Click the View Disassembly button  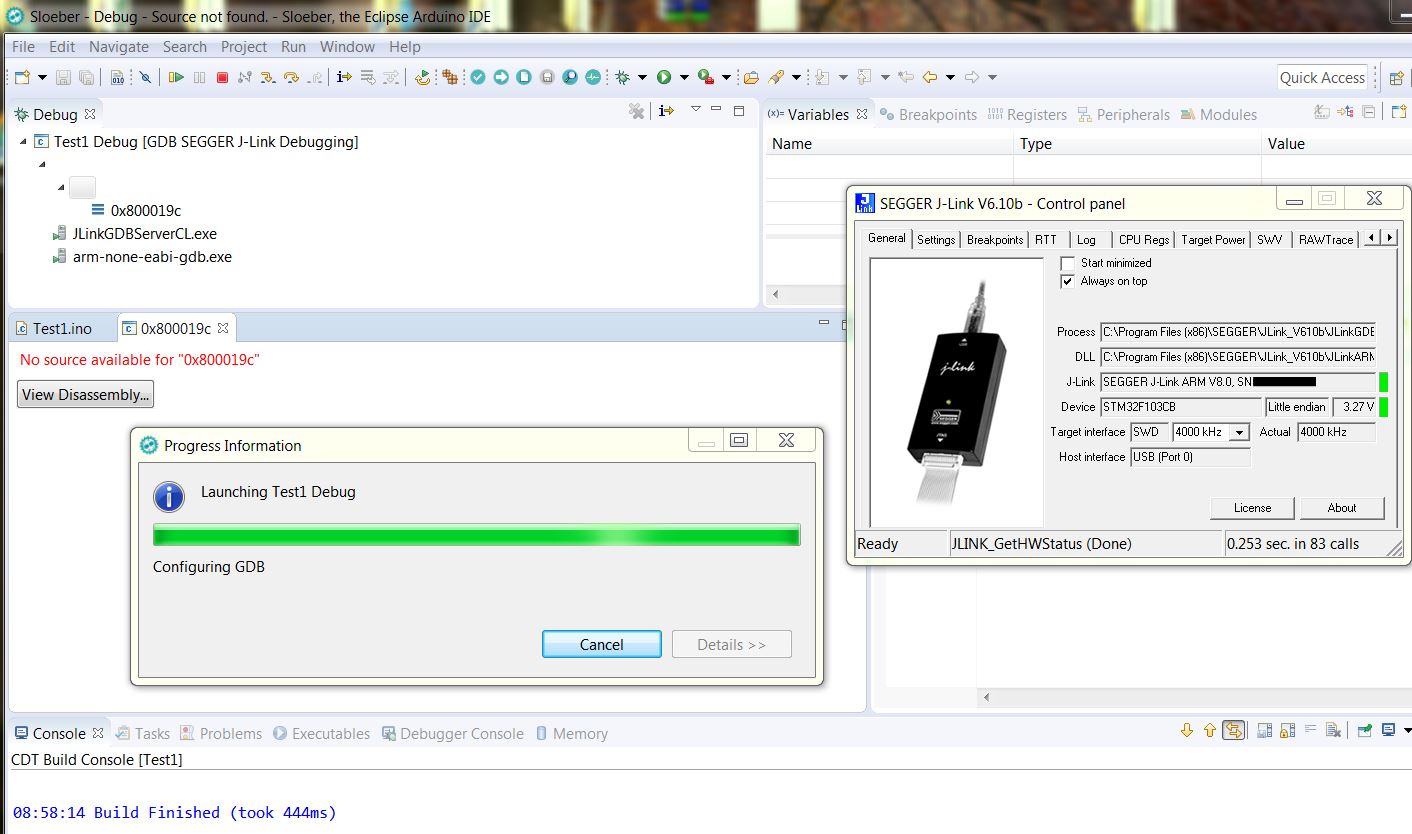click(x=86, y=394)
